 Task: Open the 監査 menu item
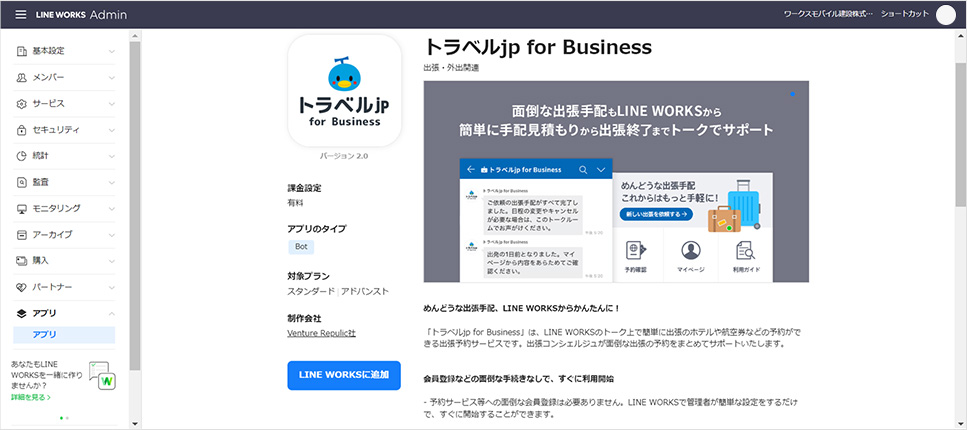[x=64, y=183]
